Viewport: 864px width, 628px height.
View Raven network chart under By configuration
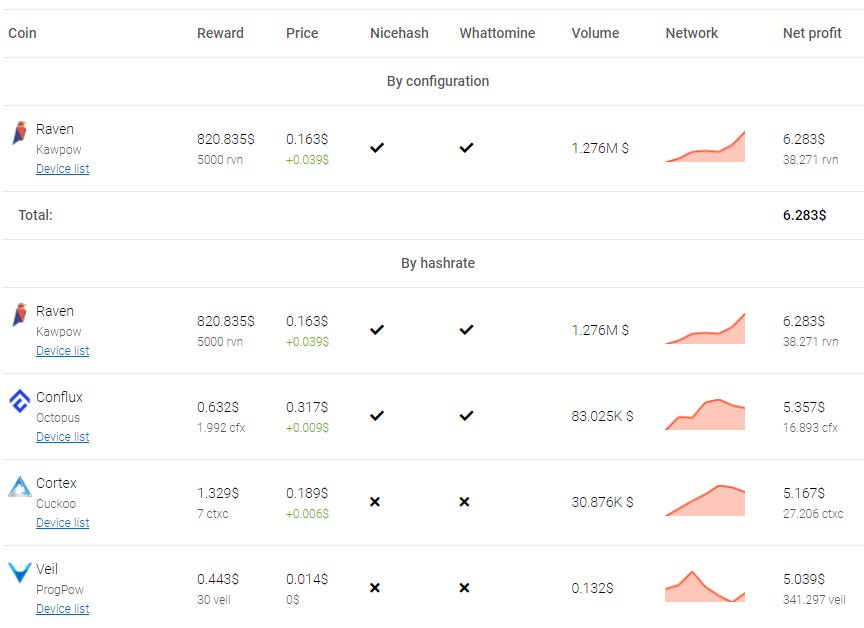(705, 147)
